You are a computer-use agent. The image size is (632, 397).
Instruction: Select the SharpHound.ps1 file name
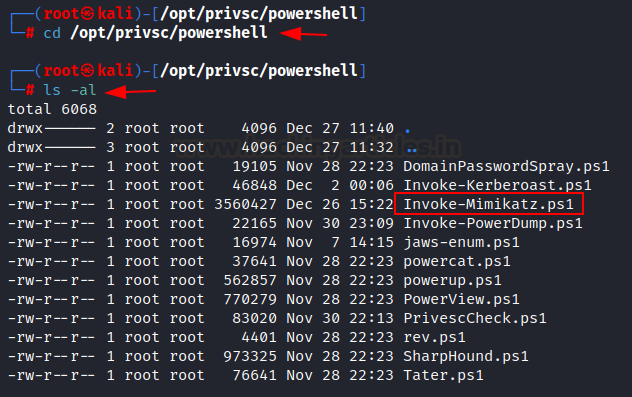[466, 356]
